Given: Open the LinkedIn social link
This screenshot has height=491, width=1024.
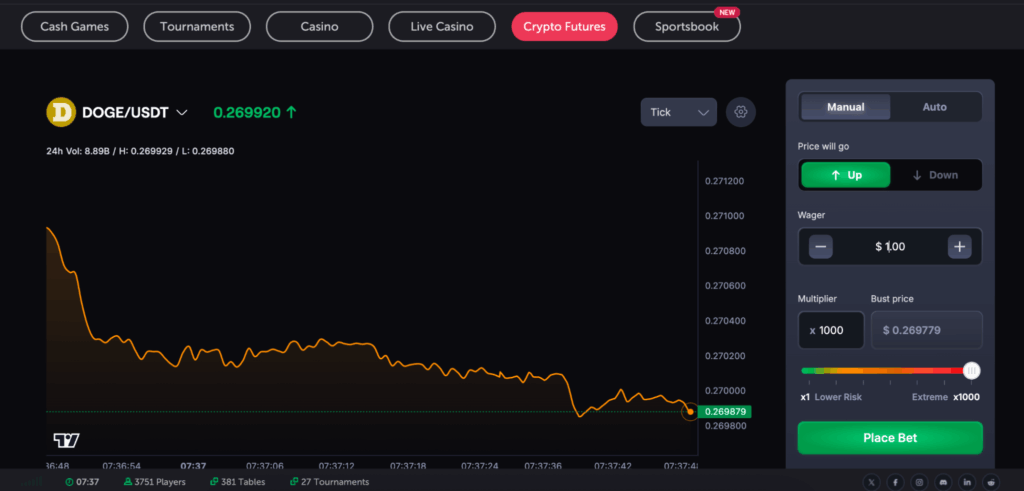Looking at the screenshot, I should [967, 483].
